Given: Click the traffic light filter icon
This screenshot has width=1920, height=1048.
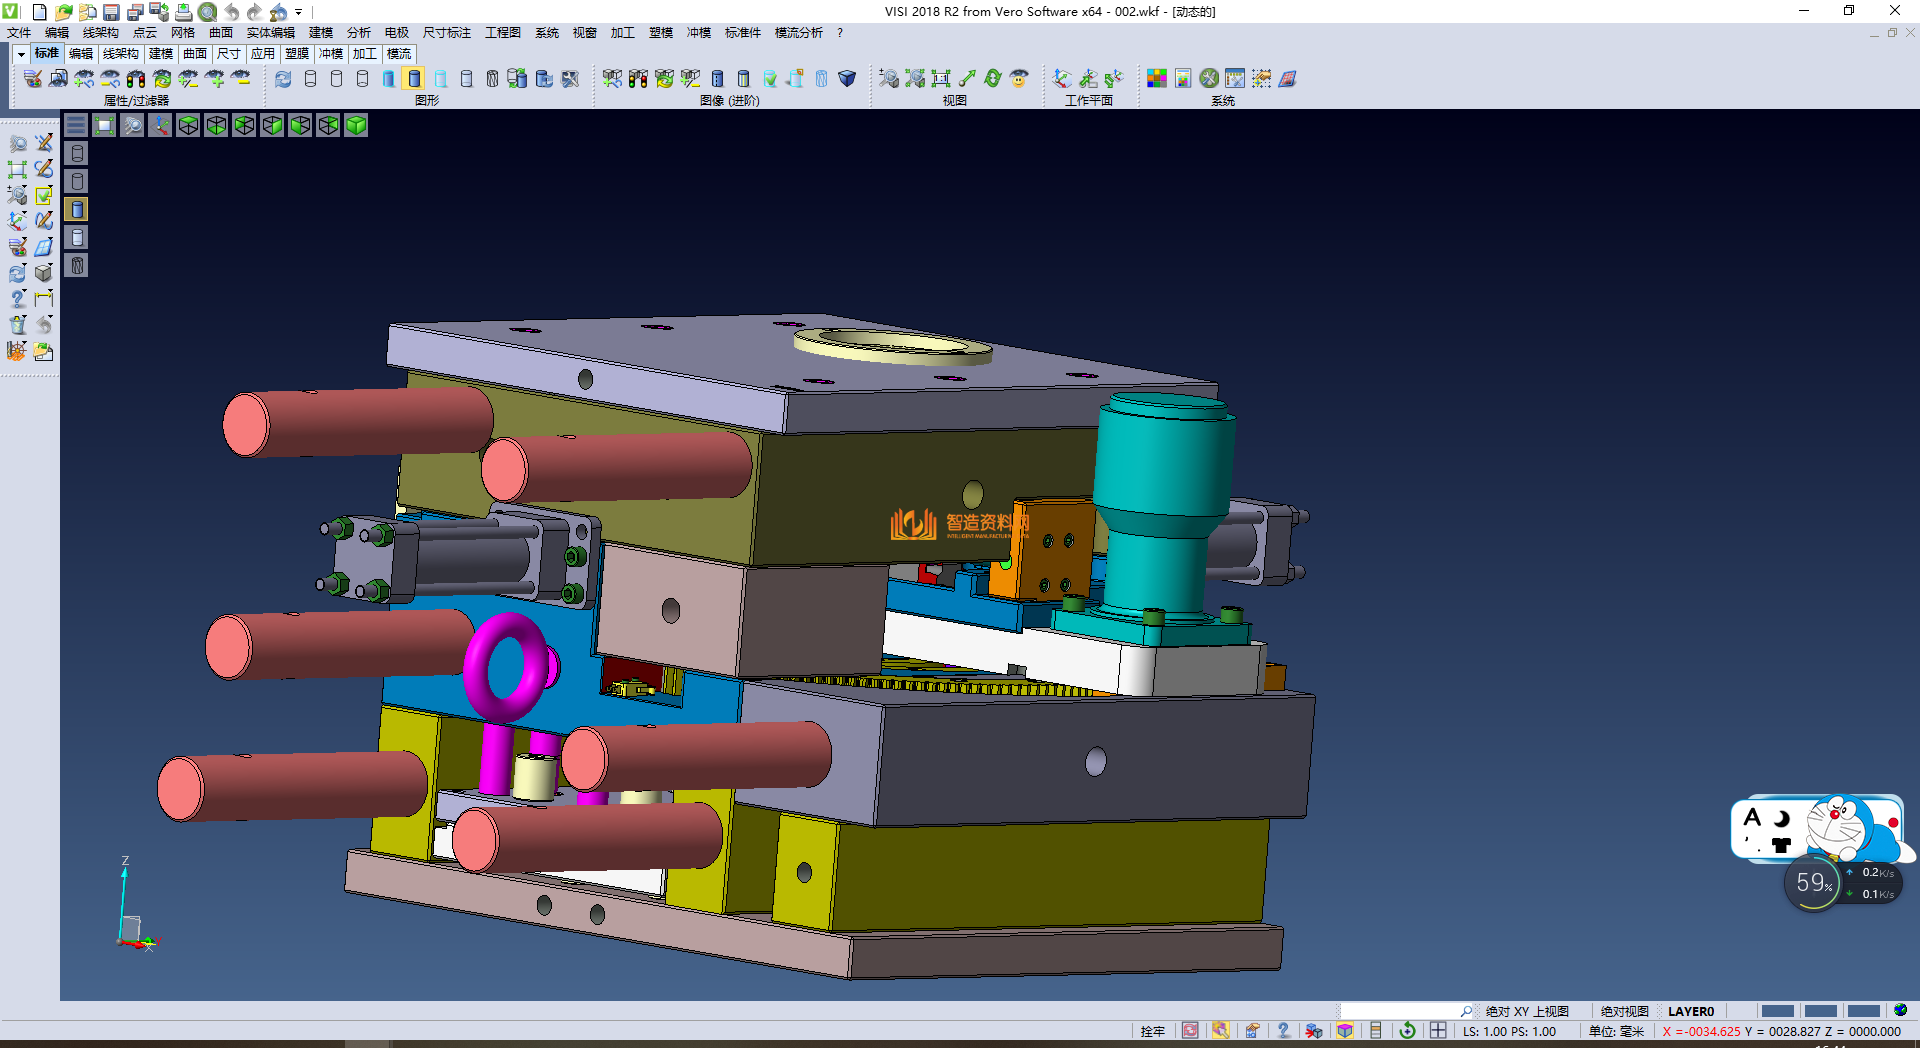Looking at the screenshot, I should [136, 78].
